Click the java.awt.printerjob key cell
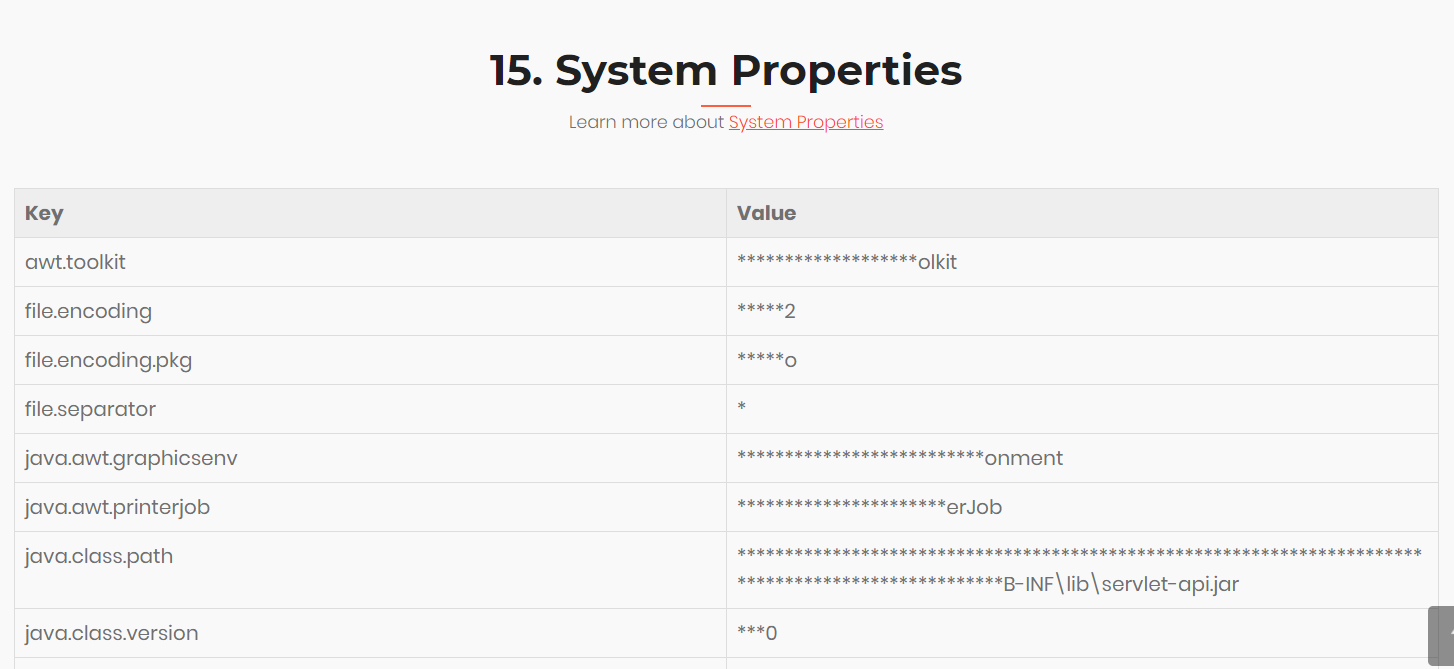This screenshot has width=1454, height=669. click(x=117, y=507)
